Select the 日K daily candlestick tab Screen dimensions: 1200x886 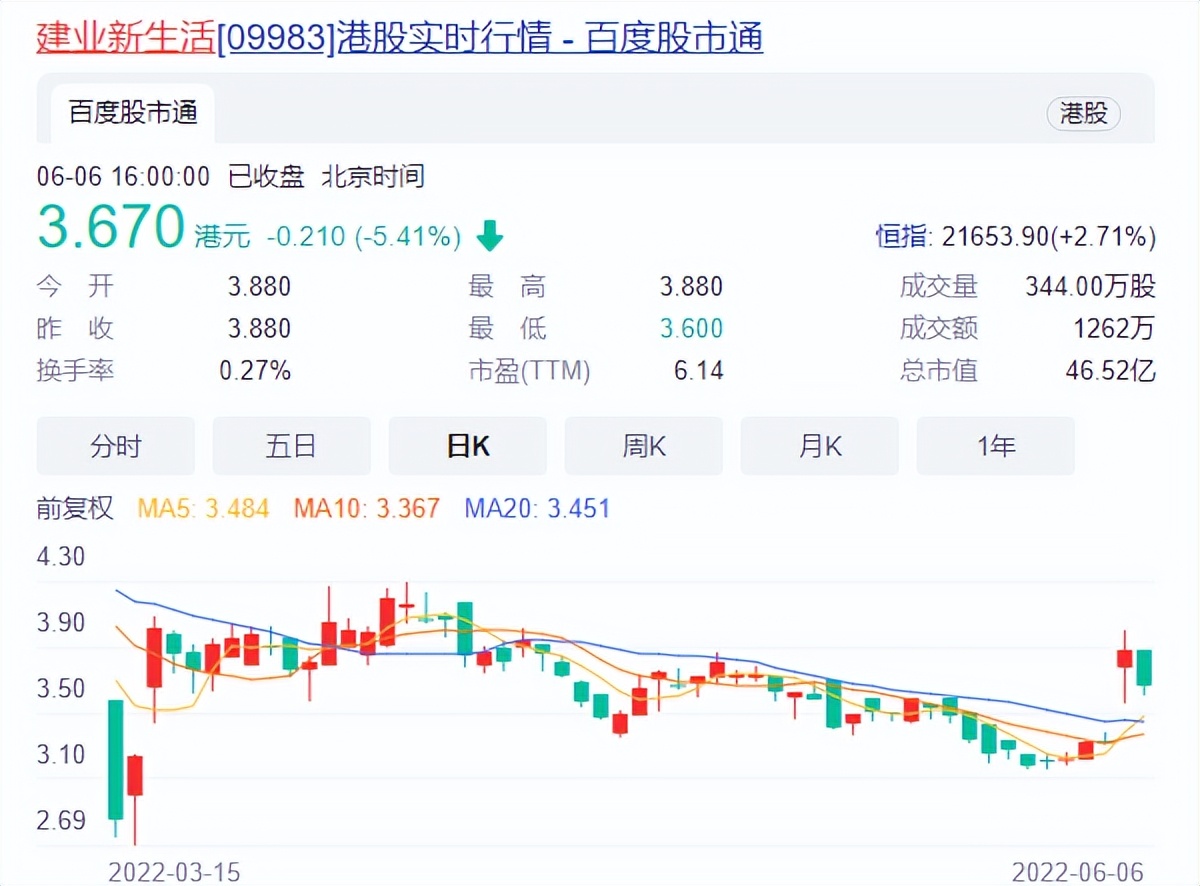click(x=467, y=446)
